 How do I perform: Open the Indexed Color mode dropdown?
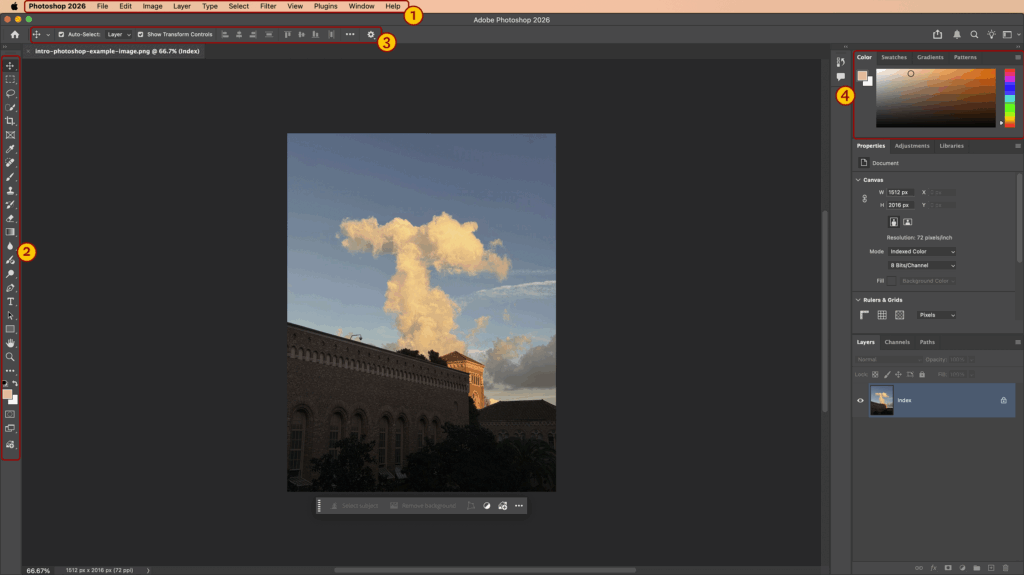tap(922, 252)
